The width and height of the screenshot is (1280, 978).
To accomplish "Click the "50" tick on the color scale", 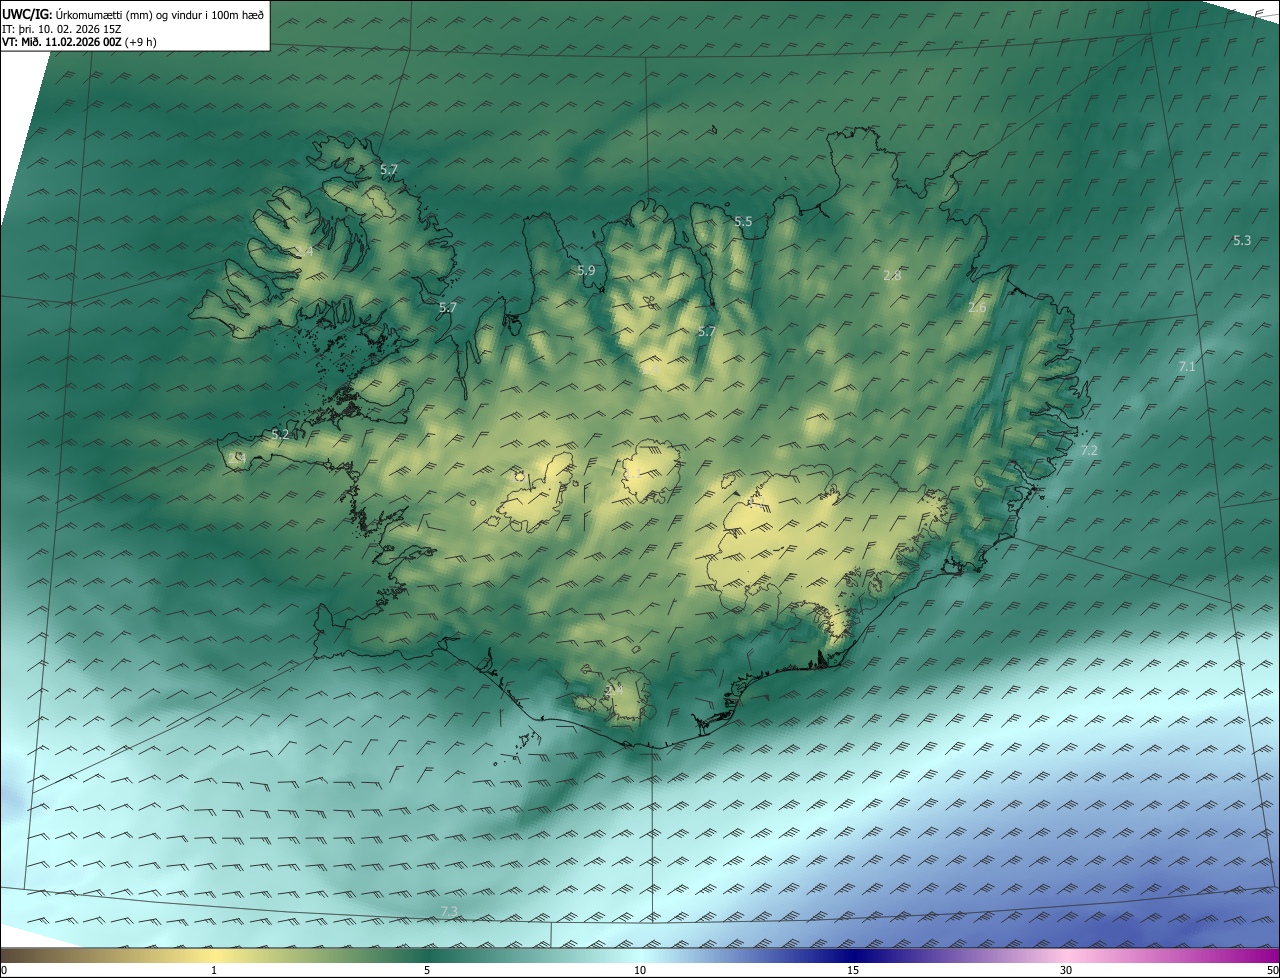I will (1272, 970).
